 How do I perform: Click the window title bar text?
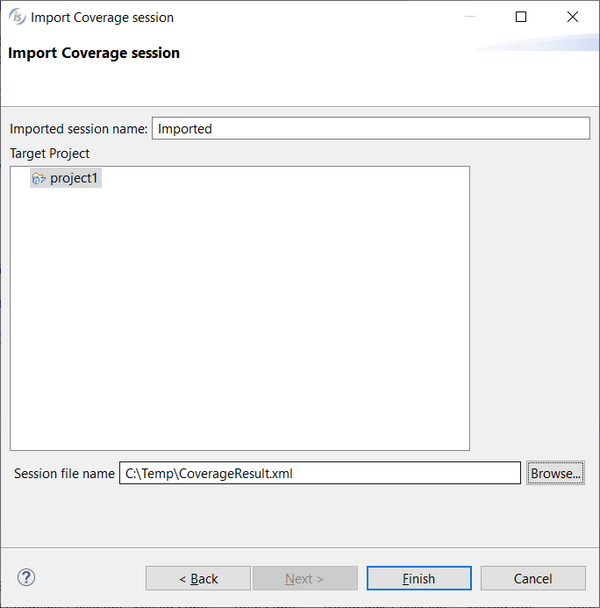(x=102, y=17)
